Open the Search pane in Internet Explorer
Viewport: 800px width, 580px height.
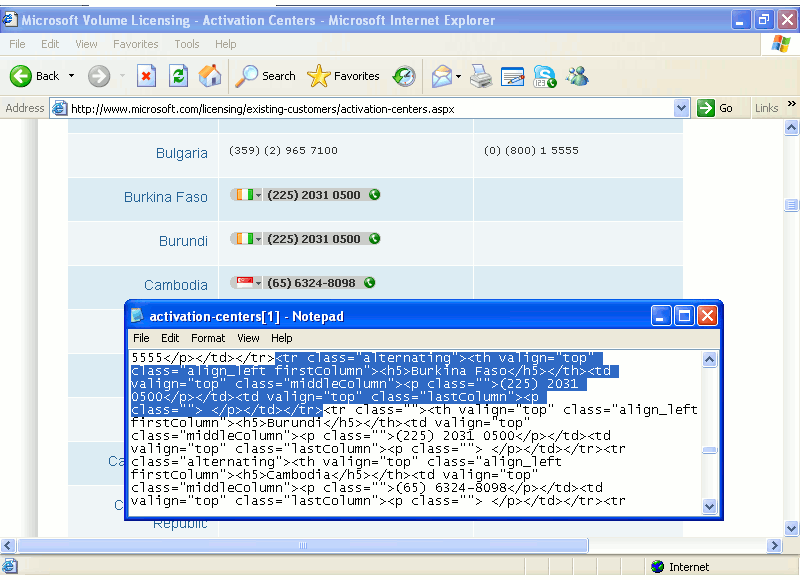[265, 77]
